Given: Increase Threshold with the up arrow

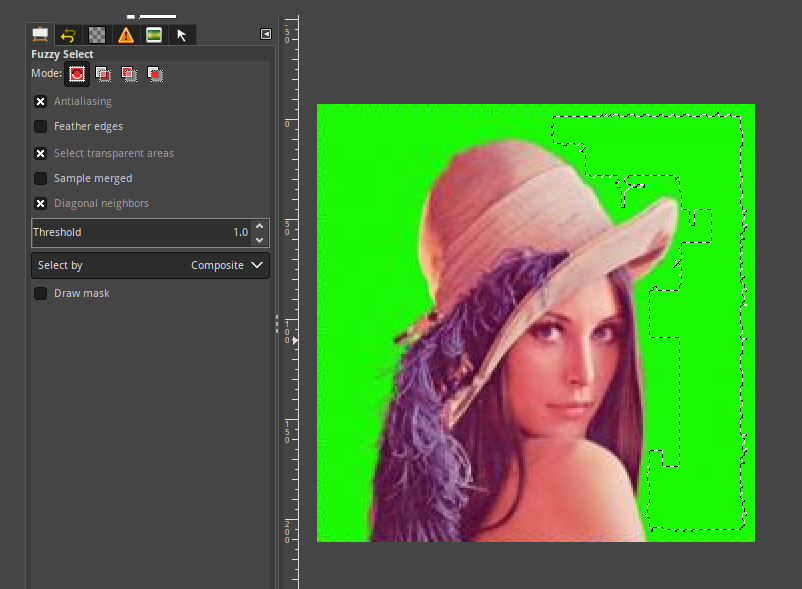Looking at the screenshot, I should click(x=260, y=226).
